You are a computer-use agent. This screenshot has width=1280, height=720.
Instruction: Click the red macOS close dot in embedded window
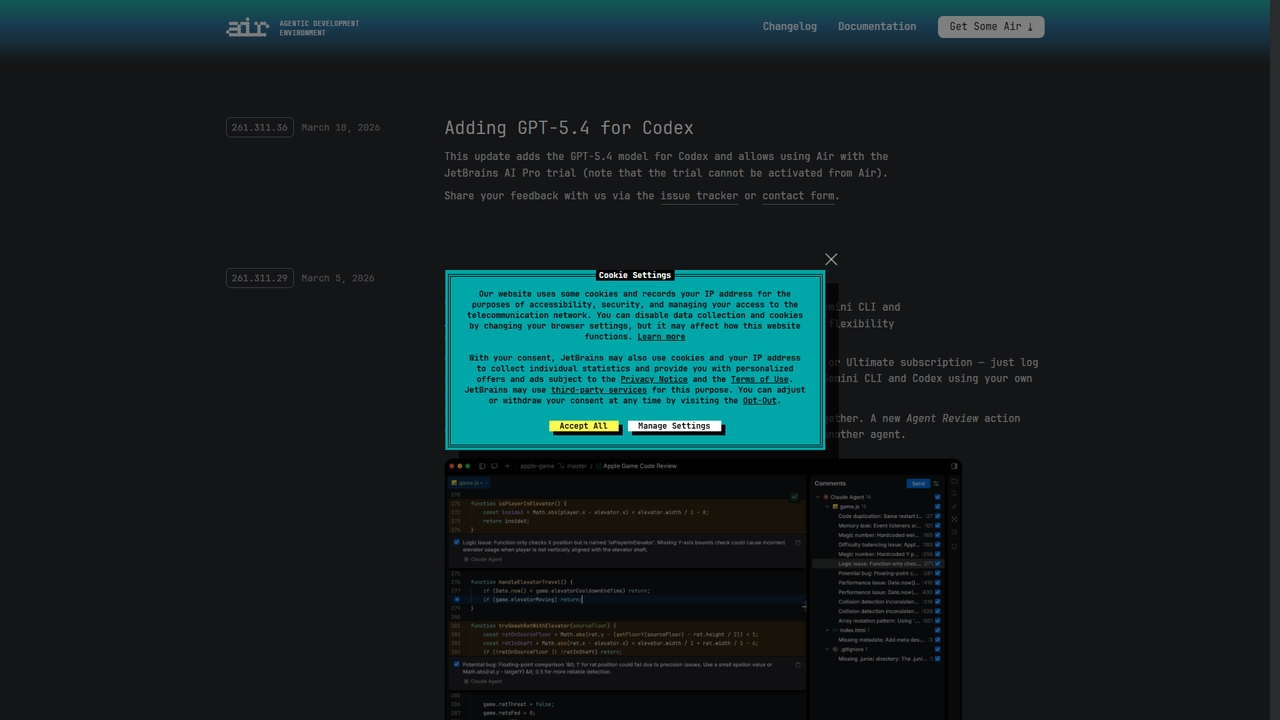(x=452, y=466)
